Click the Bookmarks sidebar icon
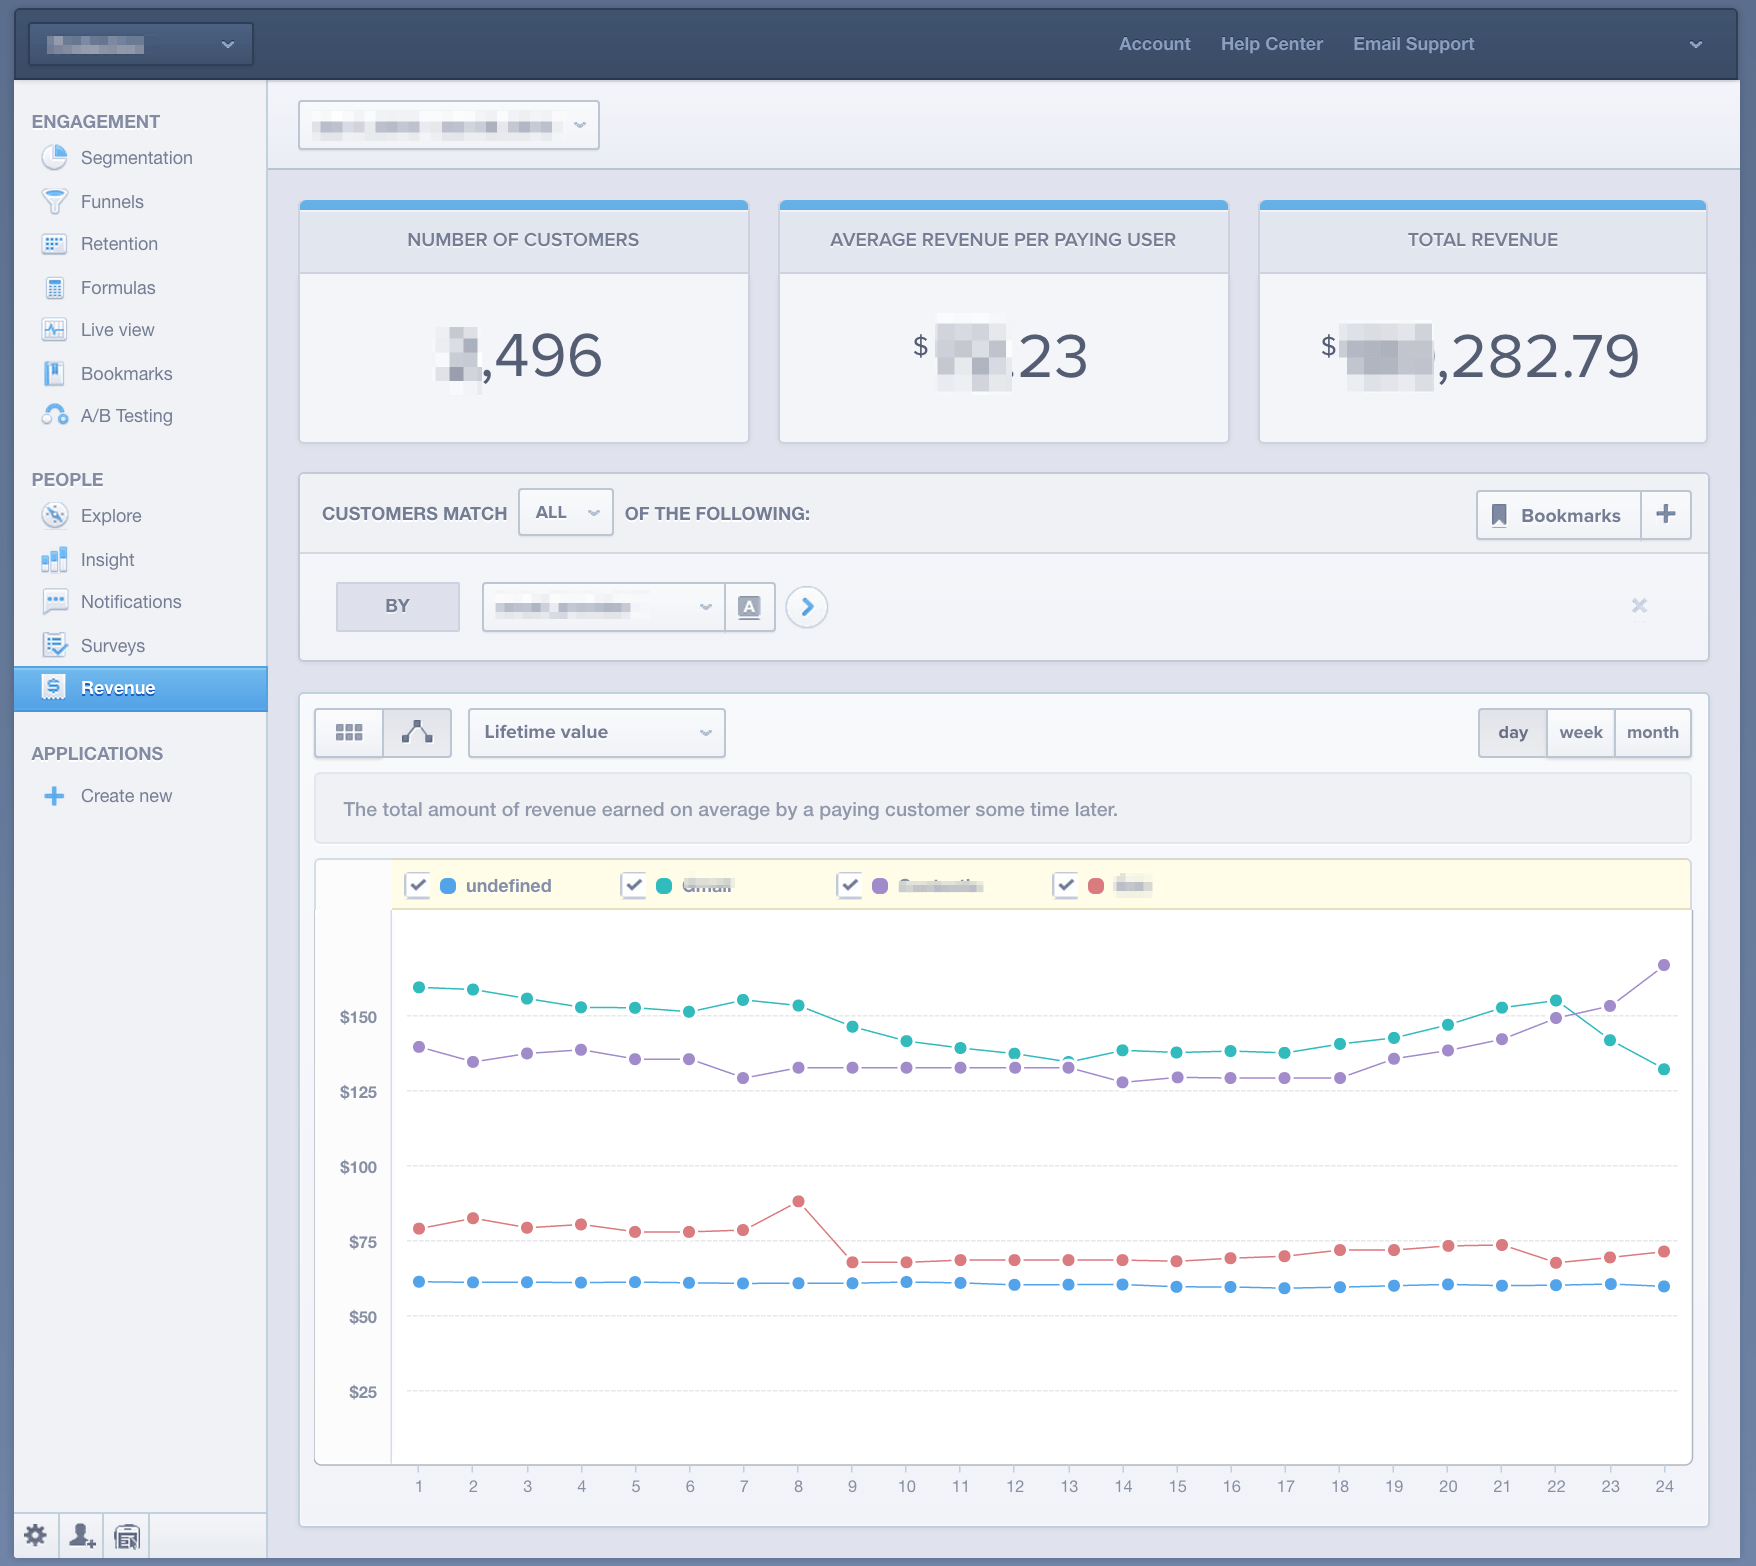 pyautogui.click(x=54, y=374)
